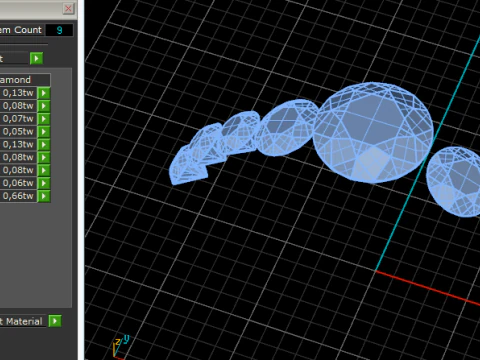480x360 pixels.
Task: Select the 0,07tw weight entry
Action: 18,119
